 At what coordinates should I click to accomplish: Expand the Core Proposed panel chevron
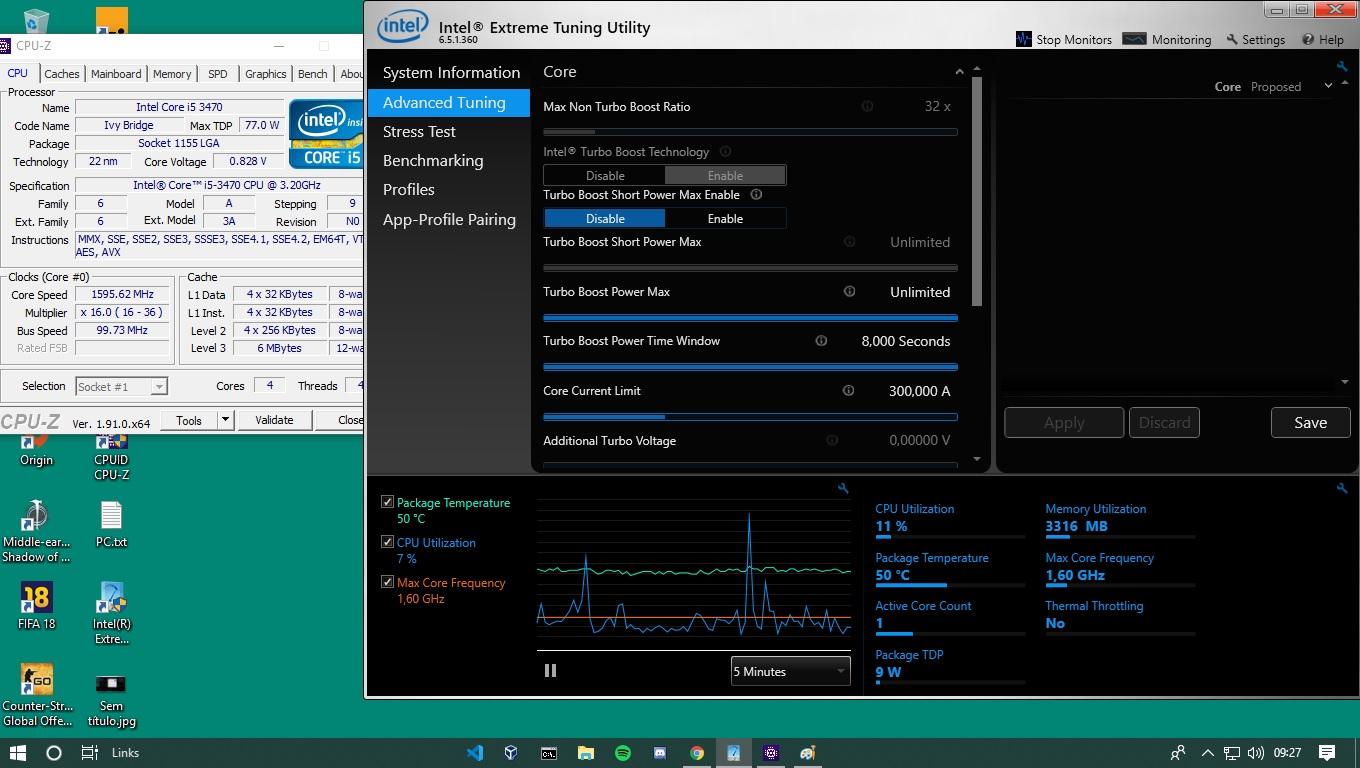tap(1328, 86)
